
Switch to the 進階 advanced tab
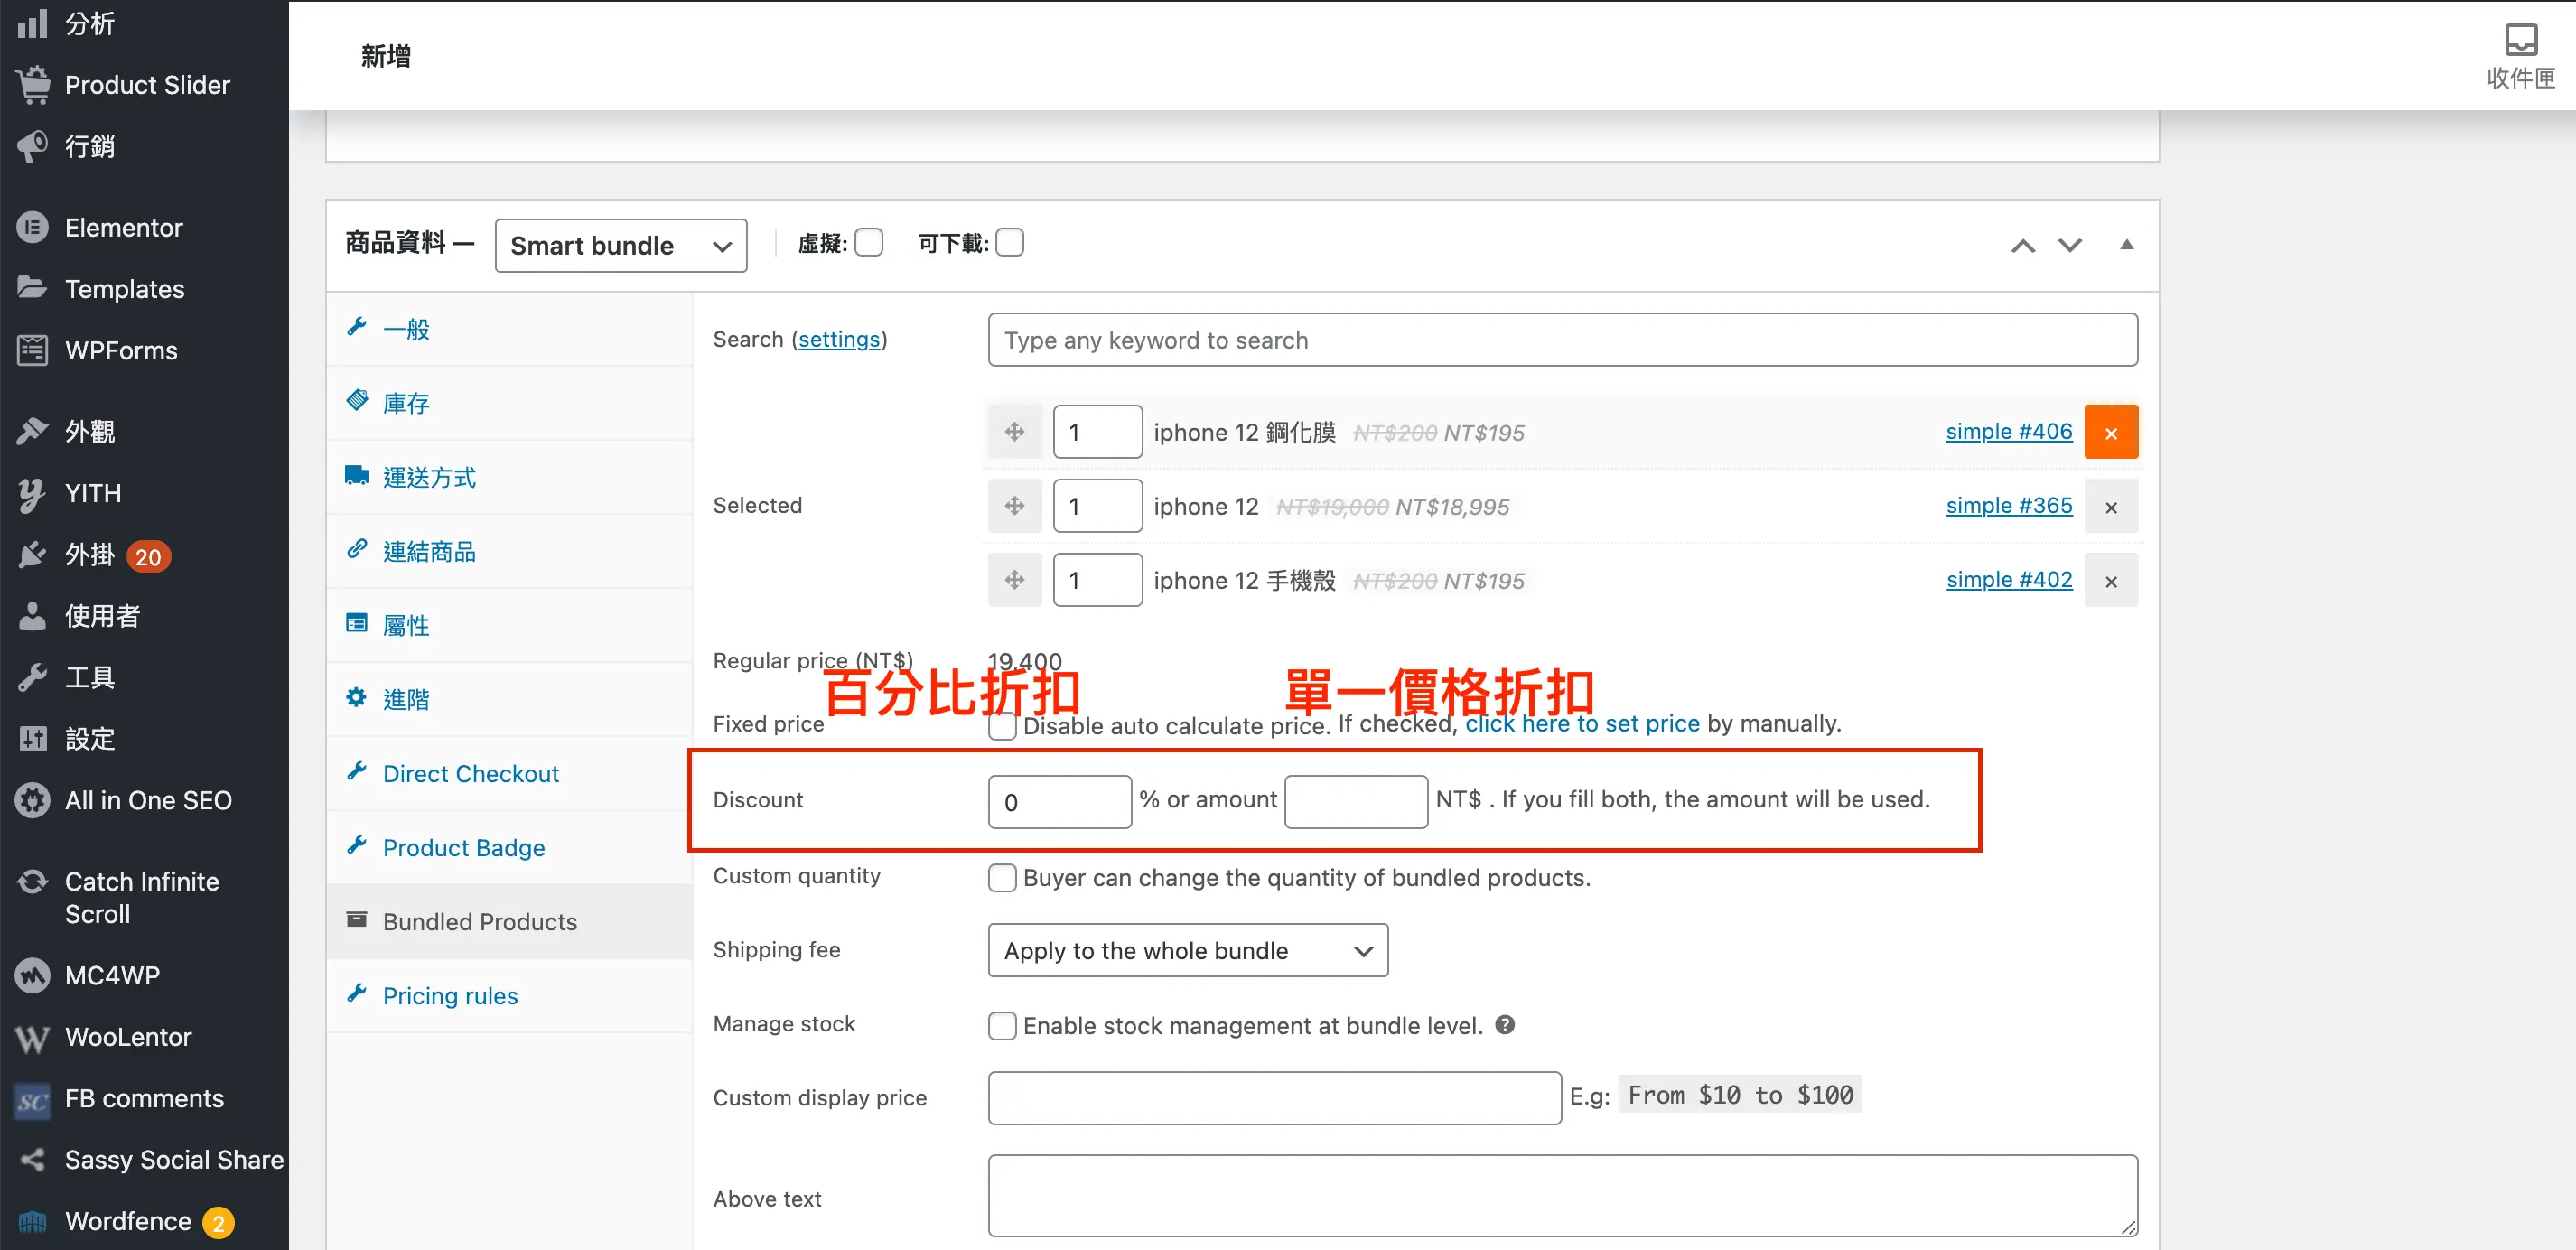point(509,699)
